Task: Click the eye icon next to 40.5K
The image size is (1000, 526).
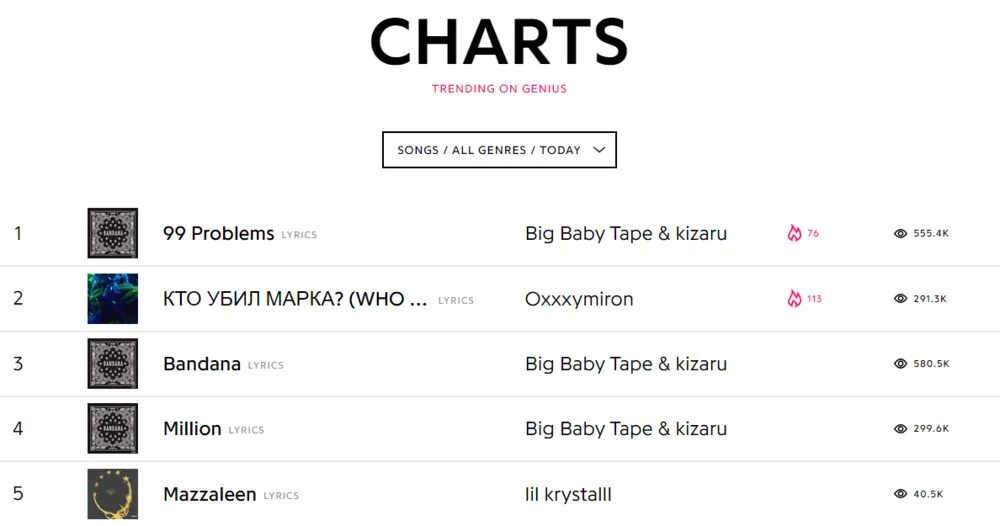Action: (901, 493)
